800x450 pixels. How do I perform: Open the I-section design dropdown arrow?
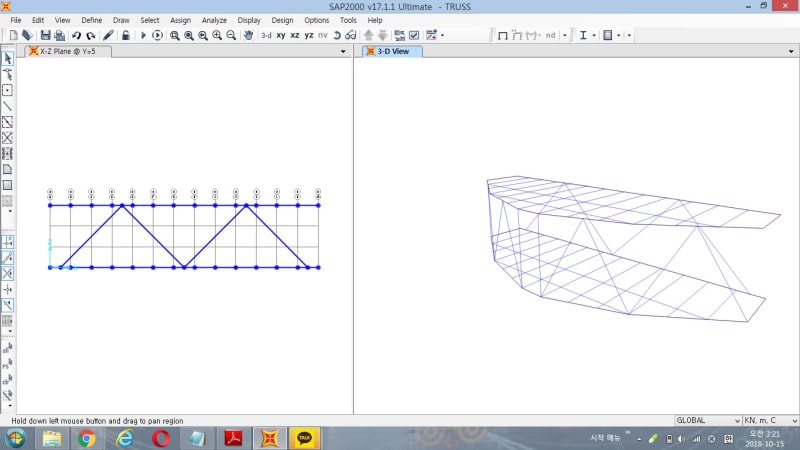click(x=594, y=35)
